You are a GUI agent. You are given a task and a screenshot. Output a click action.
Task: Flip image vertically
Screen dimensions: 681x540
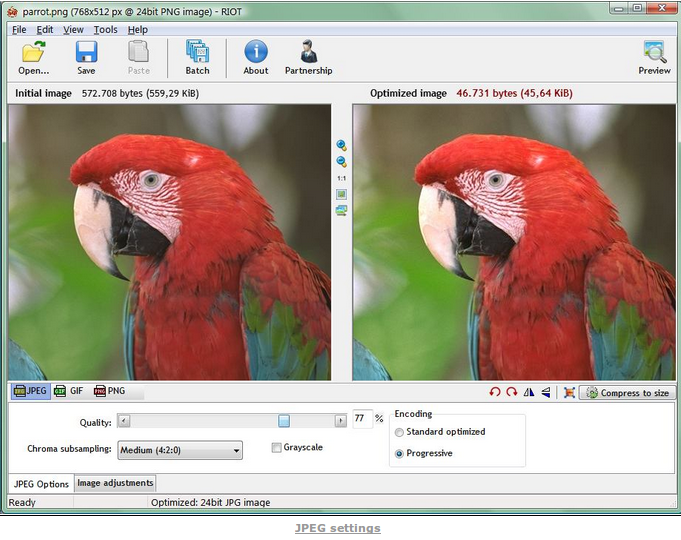click(546, 392)
